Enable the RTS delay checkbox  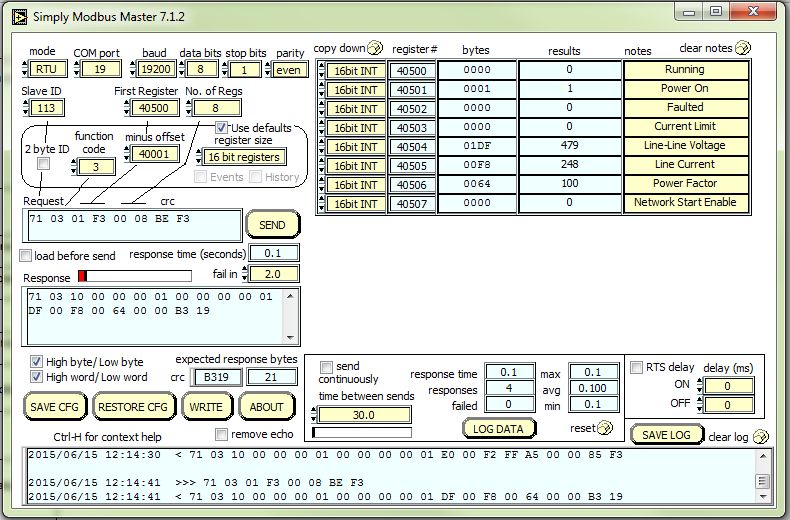(x=636, y=367)
